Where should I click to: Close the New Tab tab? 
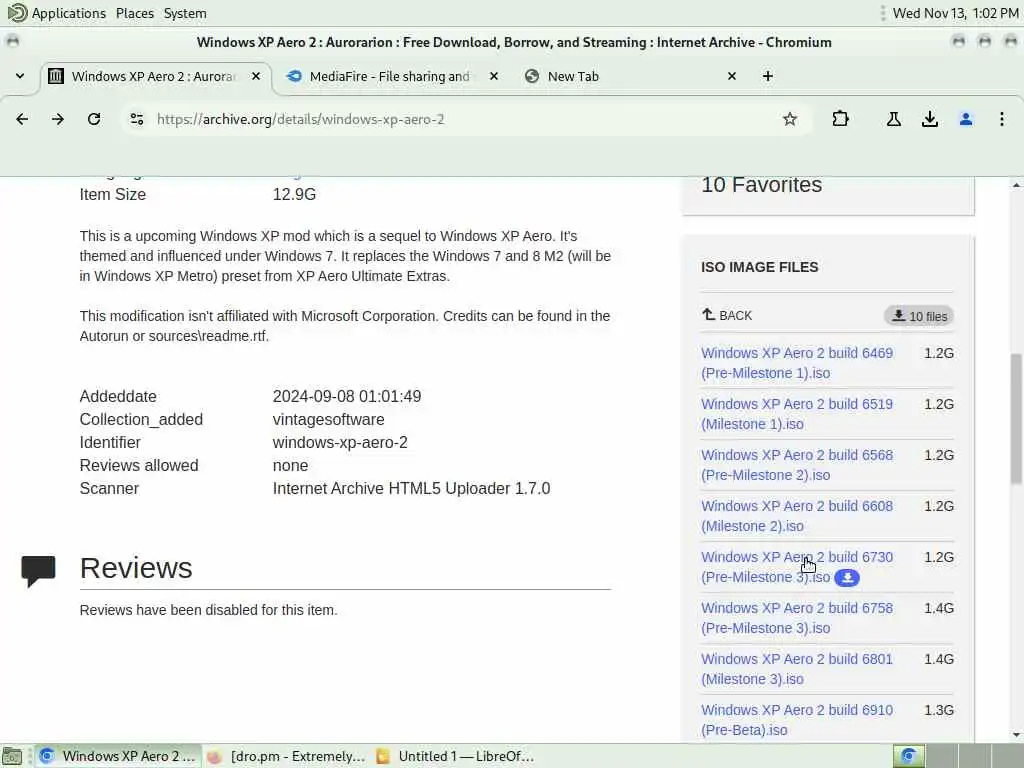pyautogui.click(x=731, y=76)
